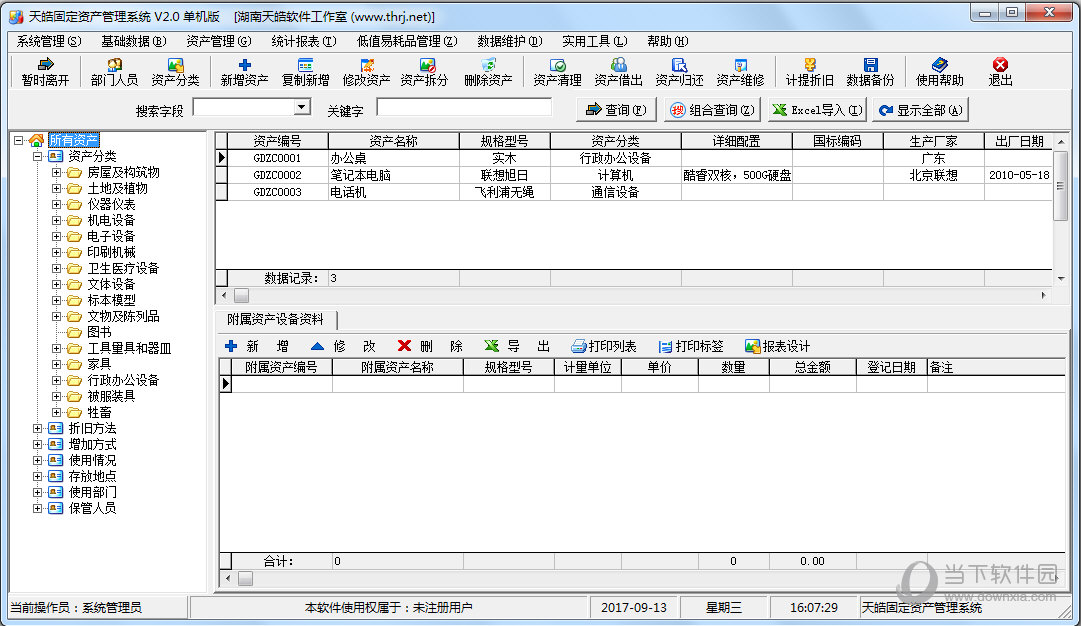Expand the 电子设备 folder
Screen dimensions: 1081x626
[57, 236]
